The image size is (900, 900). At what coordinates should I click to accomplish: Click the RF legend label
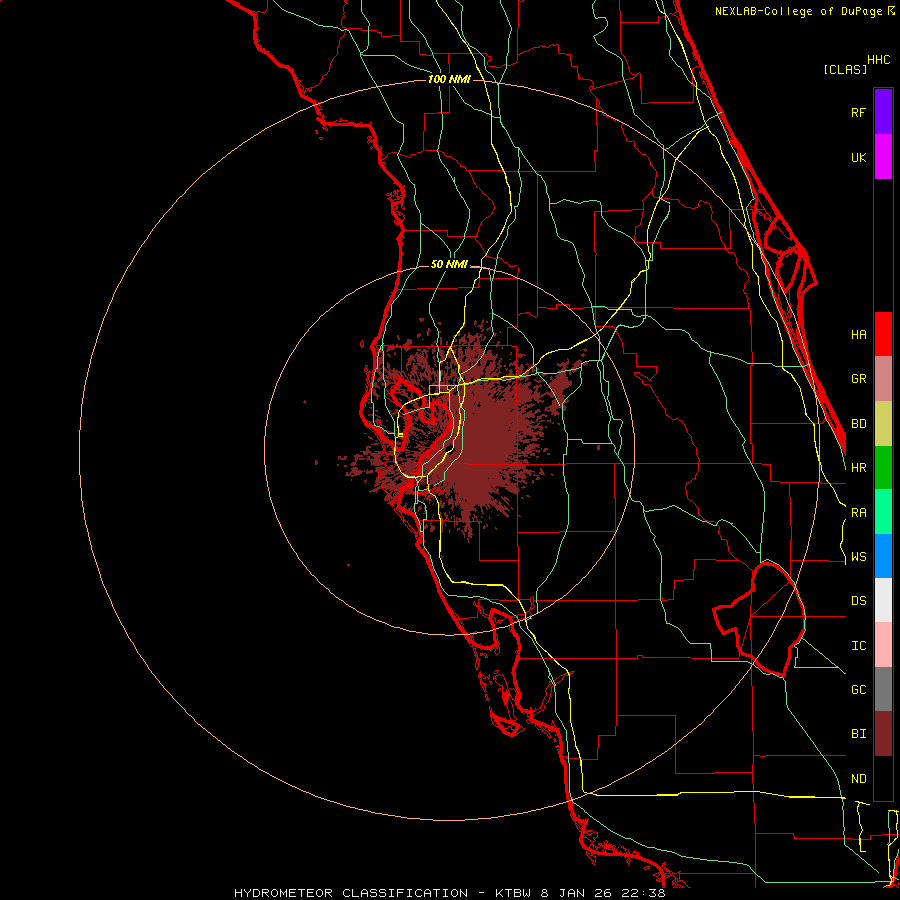pyautogui.click(x=858, y=112)
